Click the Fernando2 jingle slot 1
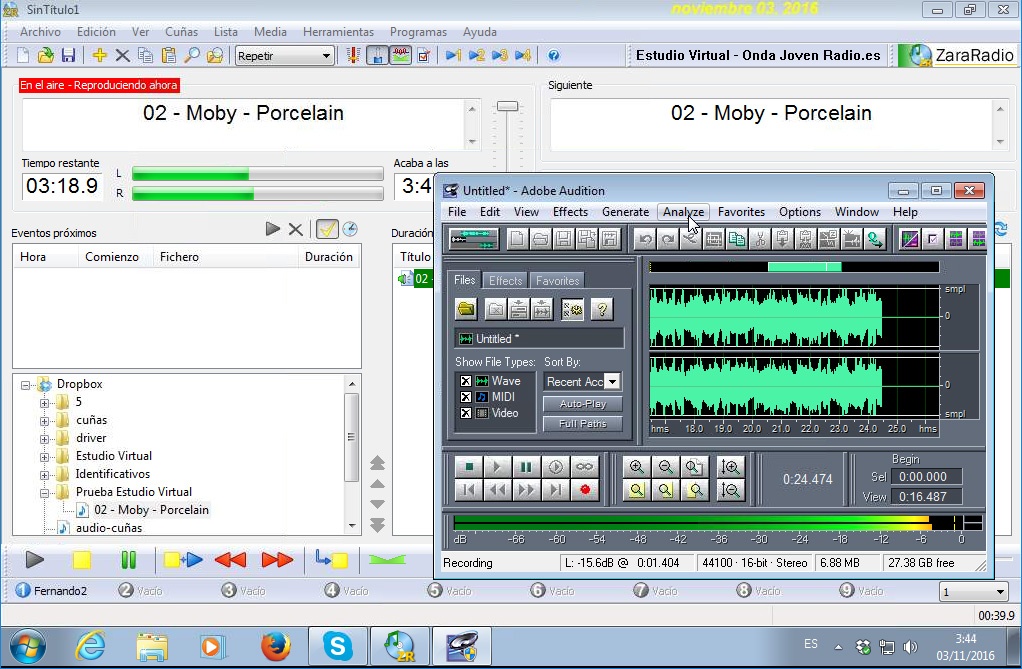Image resolution: width=1022 pixels, height=669 pixels. 51,591
